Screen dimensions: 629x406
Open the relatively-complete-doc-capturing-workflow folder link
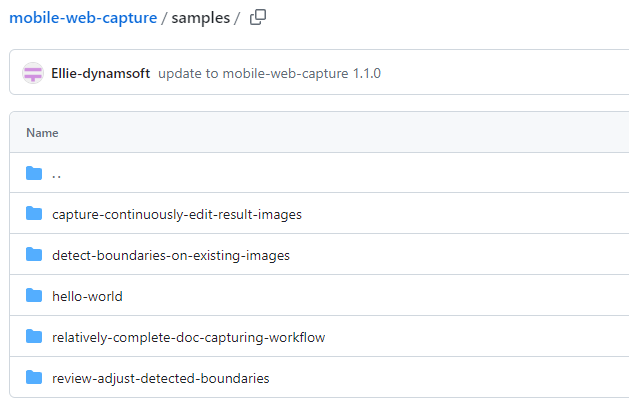click(188, 337)
